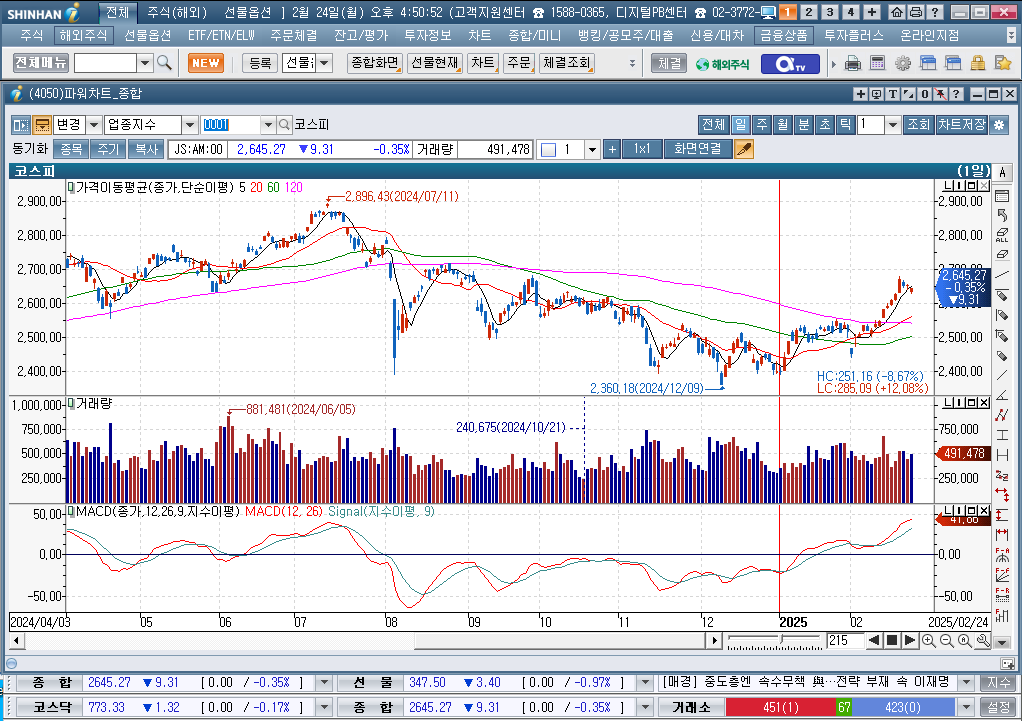Open the 변경 dropdown arrow
Viewport: 1022px width, 721px height.
94,125
